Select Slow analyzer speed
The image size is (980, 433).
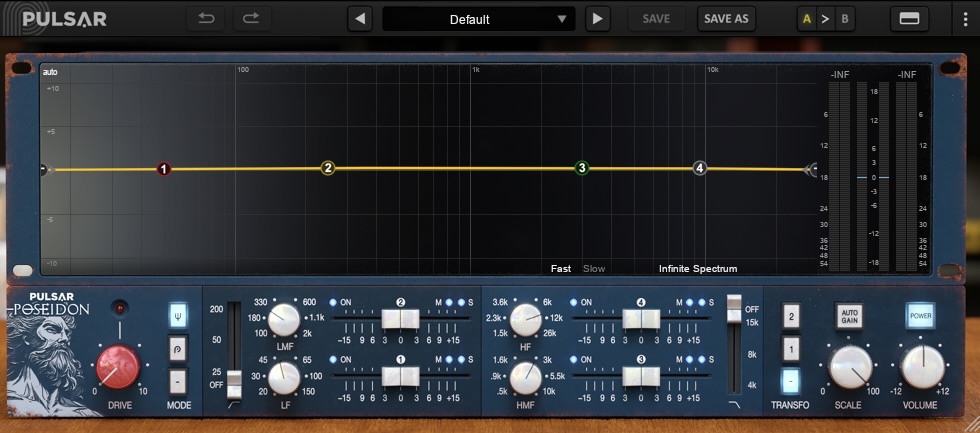point(594,268)
